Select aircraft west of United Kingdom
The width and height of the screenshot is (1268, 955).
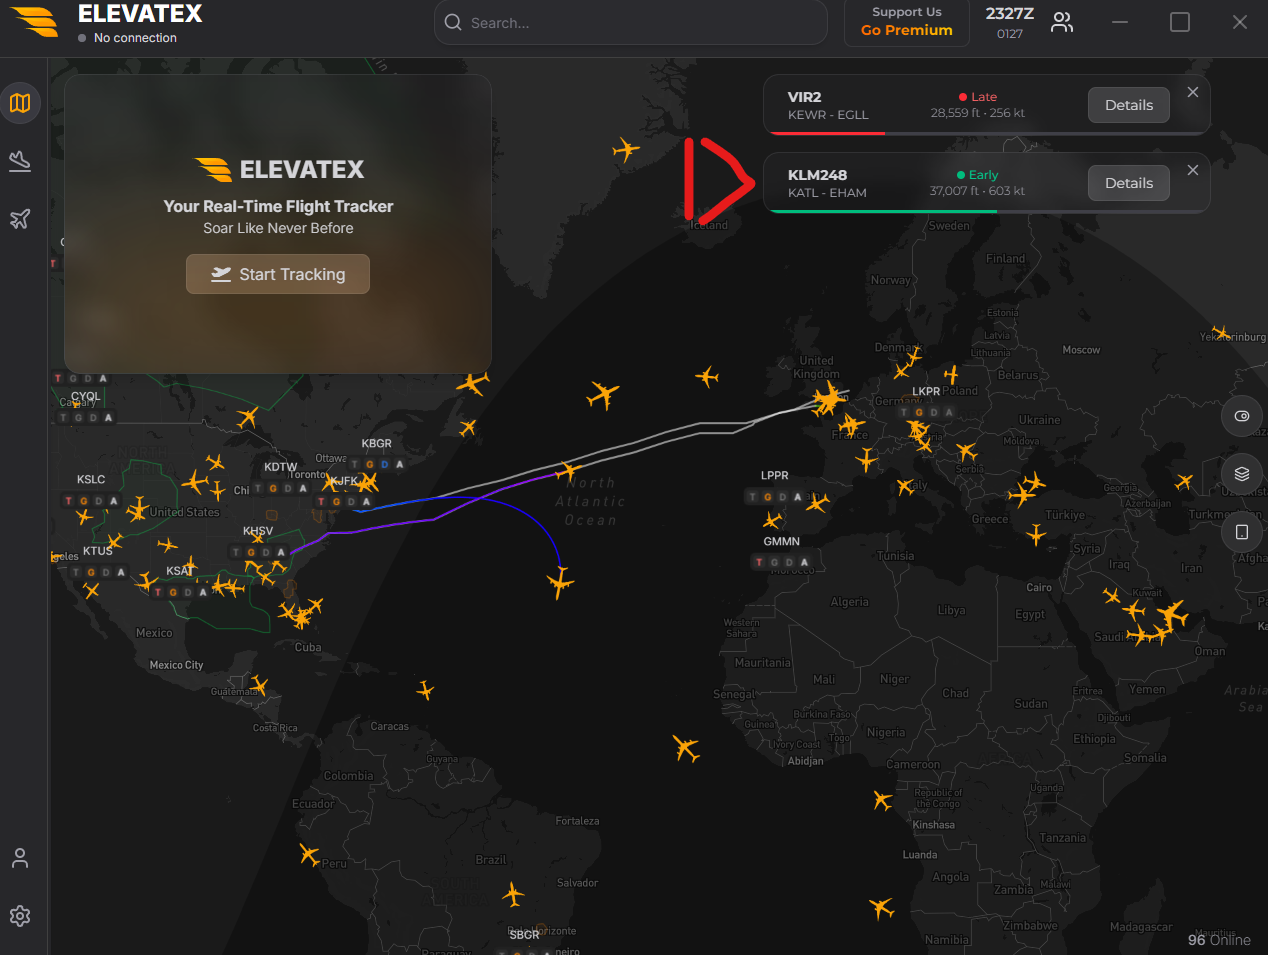pos(708,376)
